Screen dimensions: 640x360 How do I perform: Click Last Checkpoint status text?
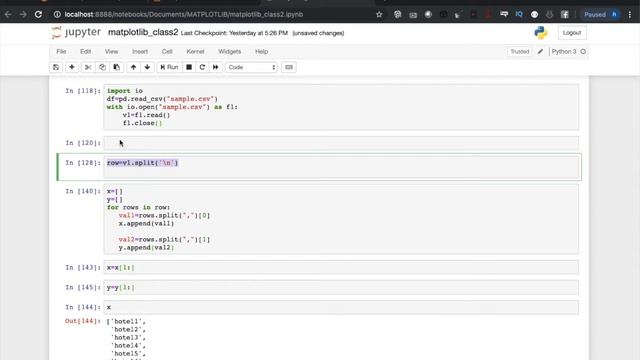(x=234, y=33)
